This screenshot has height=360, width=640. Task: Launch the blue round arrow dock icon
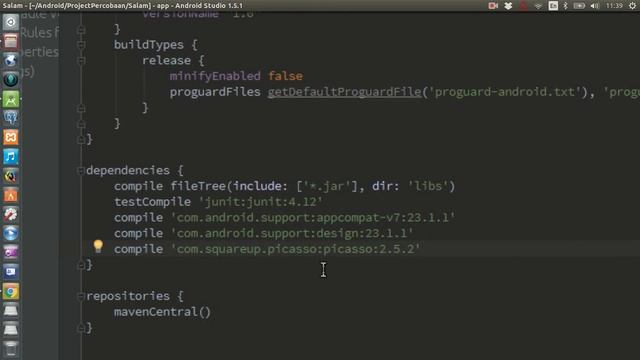[x=11, y=234]
